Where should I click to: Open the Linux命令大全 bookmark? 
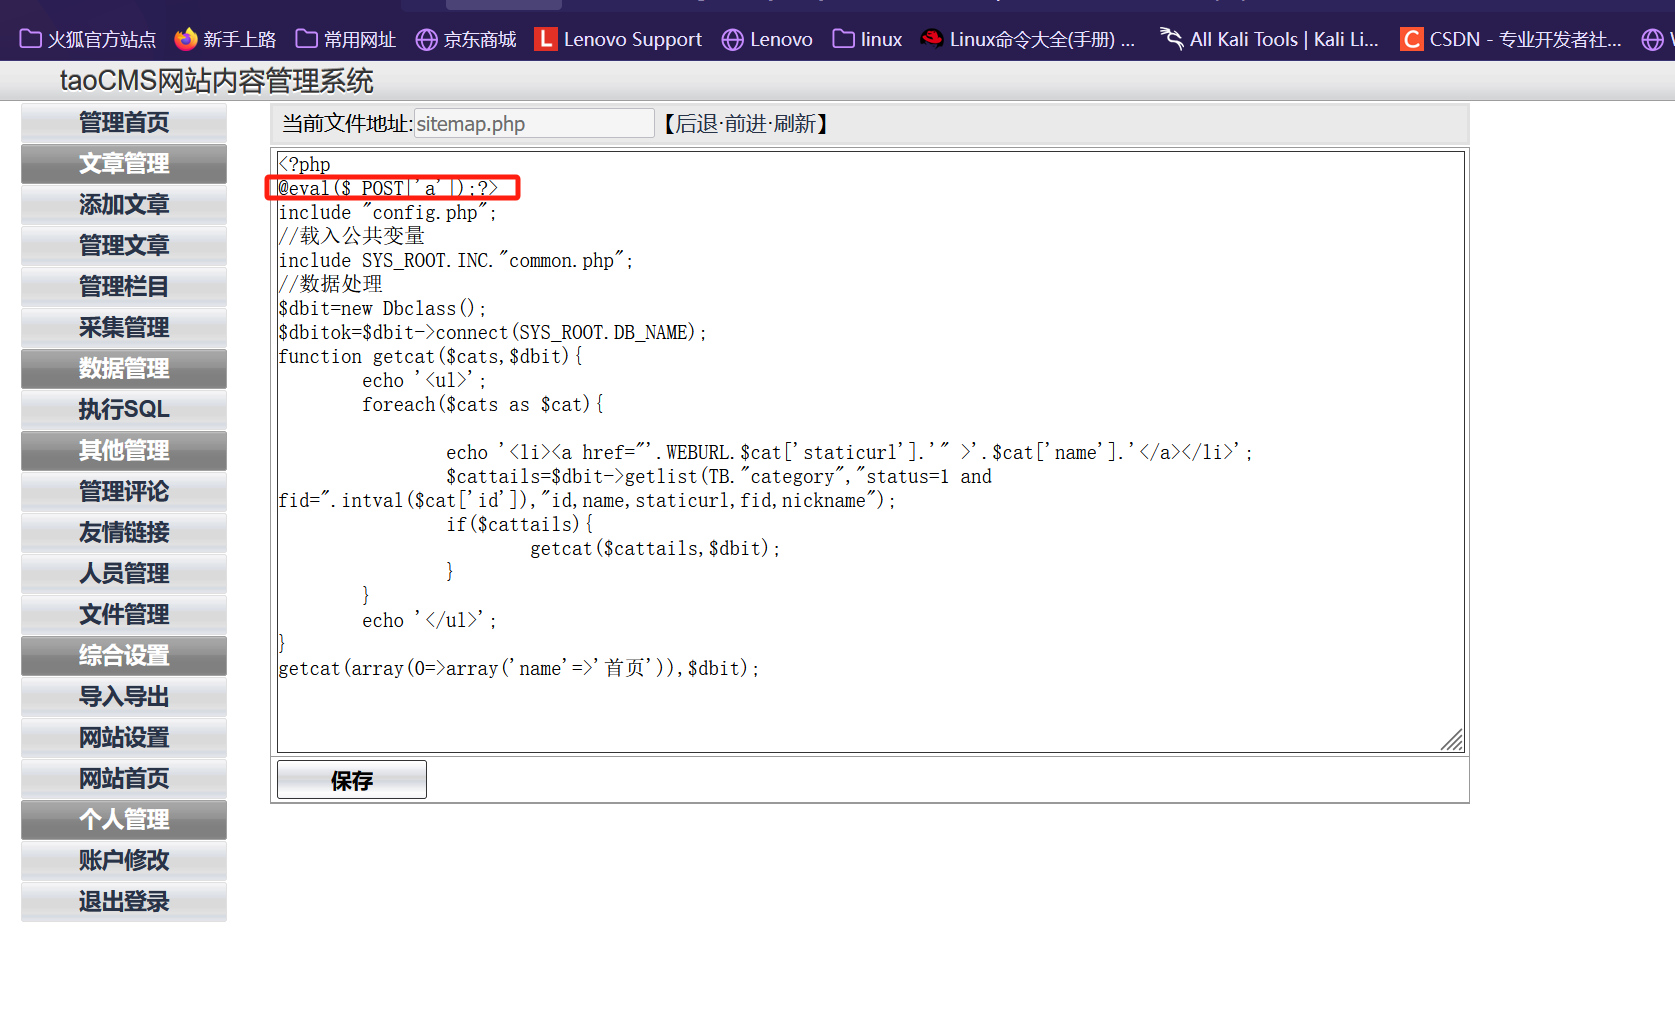click(x=1028, y=39)
